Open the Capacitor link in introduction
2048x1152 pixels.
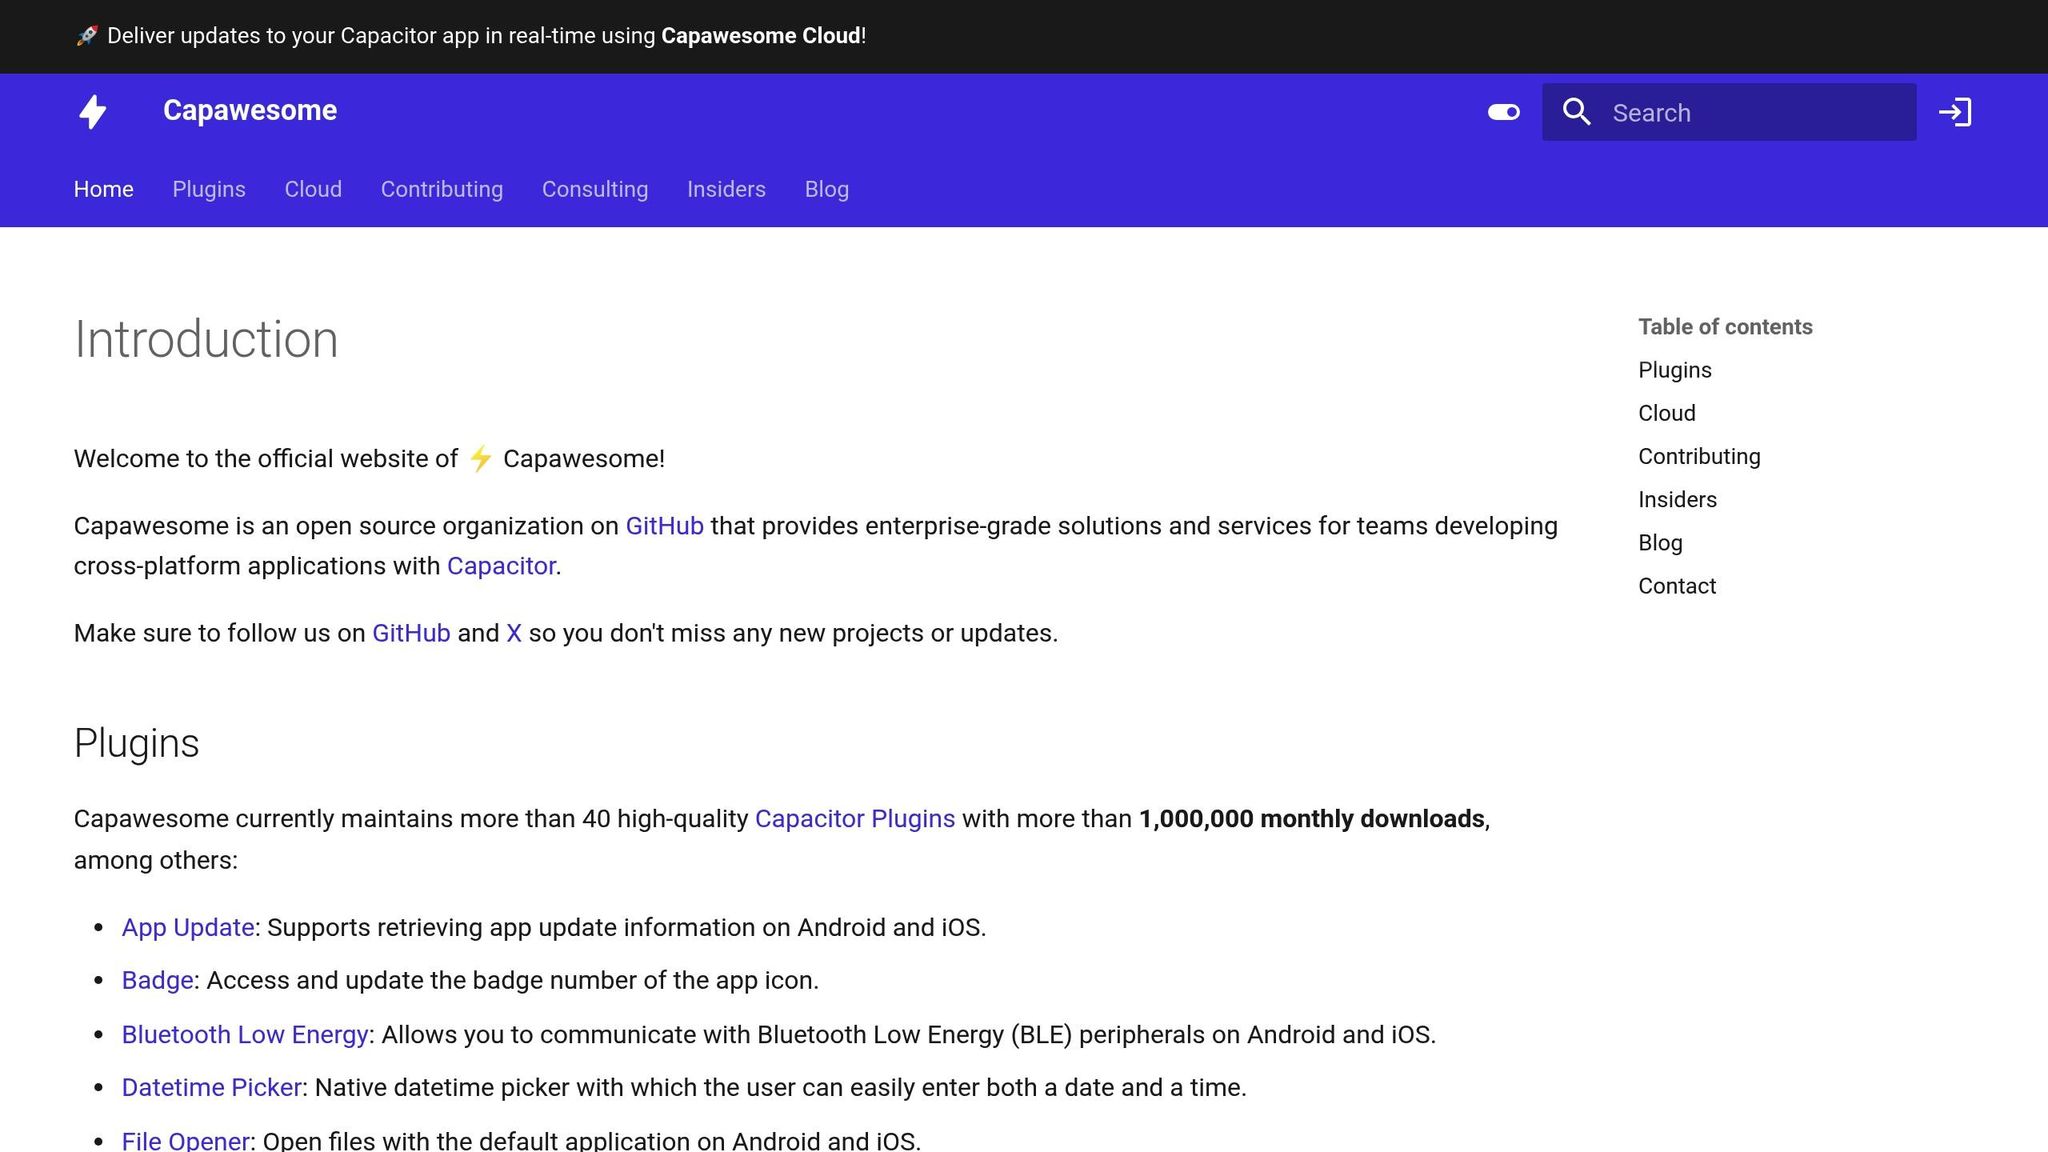pos(501,566)
